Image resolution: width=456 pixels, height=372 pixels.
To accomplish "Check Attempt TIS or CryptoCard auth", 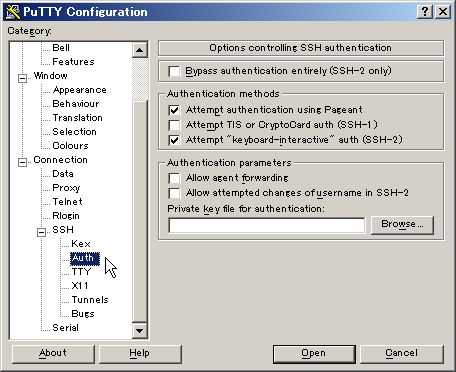I will (x=174, y=125).
